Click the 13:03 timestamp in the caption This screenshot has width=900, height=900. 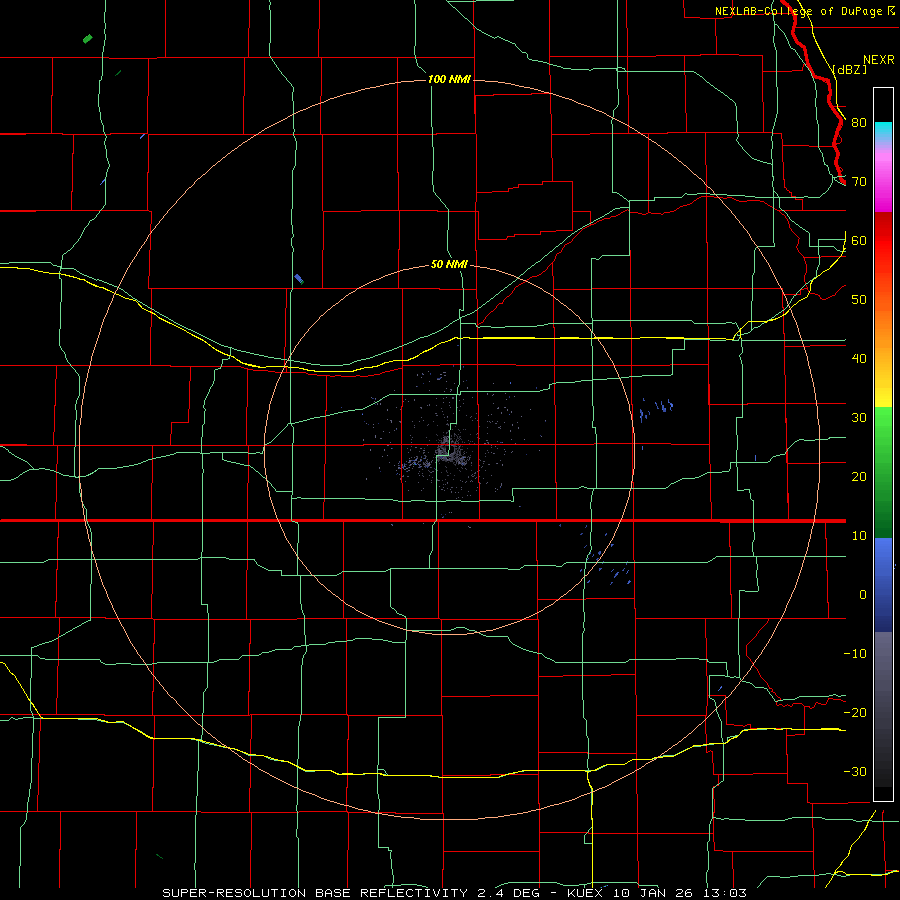727,893
